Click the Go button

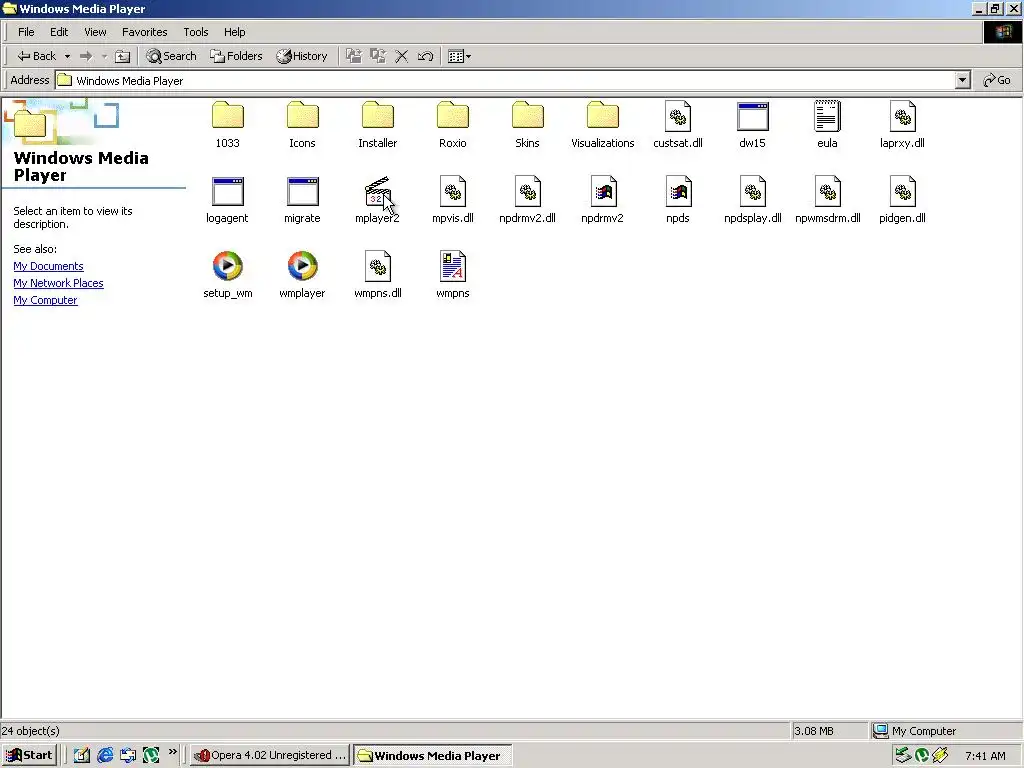997,80
